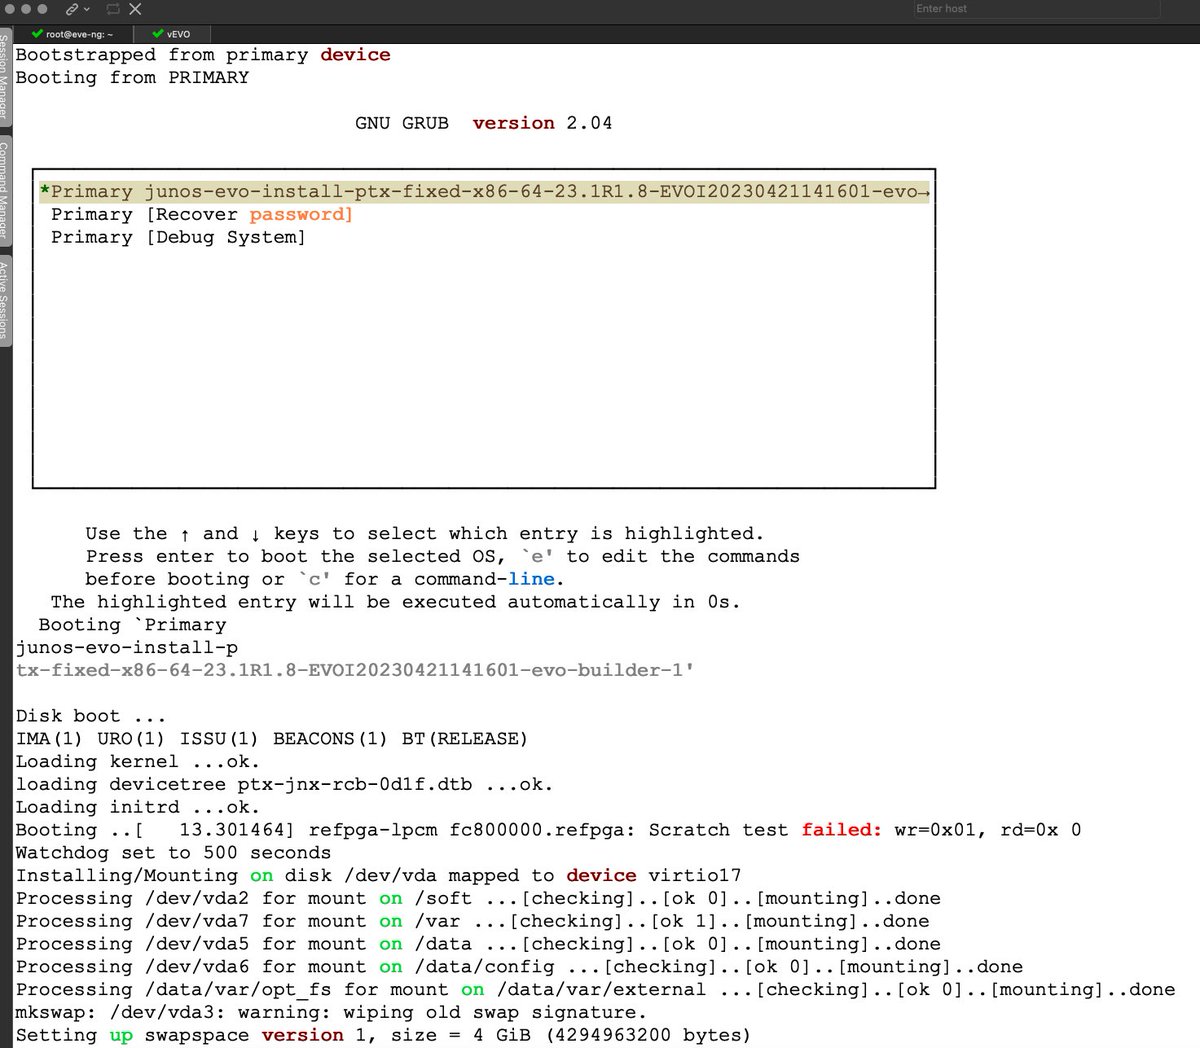Click the Bootstrapped from primary device line

click(x=203, y=55)
